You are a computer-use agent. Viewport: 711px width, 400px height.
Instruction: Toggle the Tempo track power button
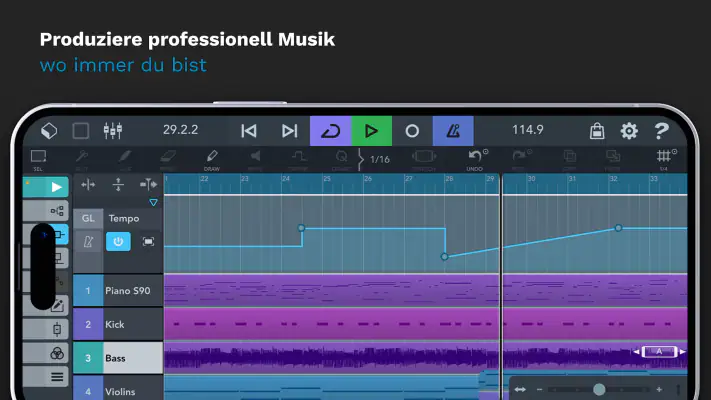point(118,241)
